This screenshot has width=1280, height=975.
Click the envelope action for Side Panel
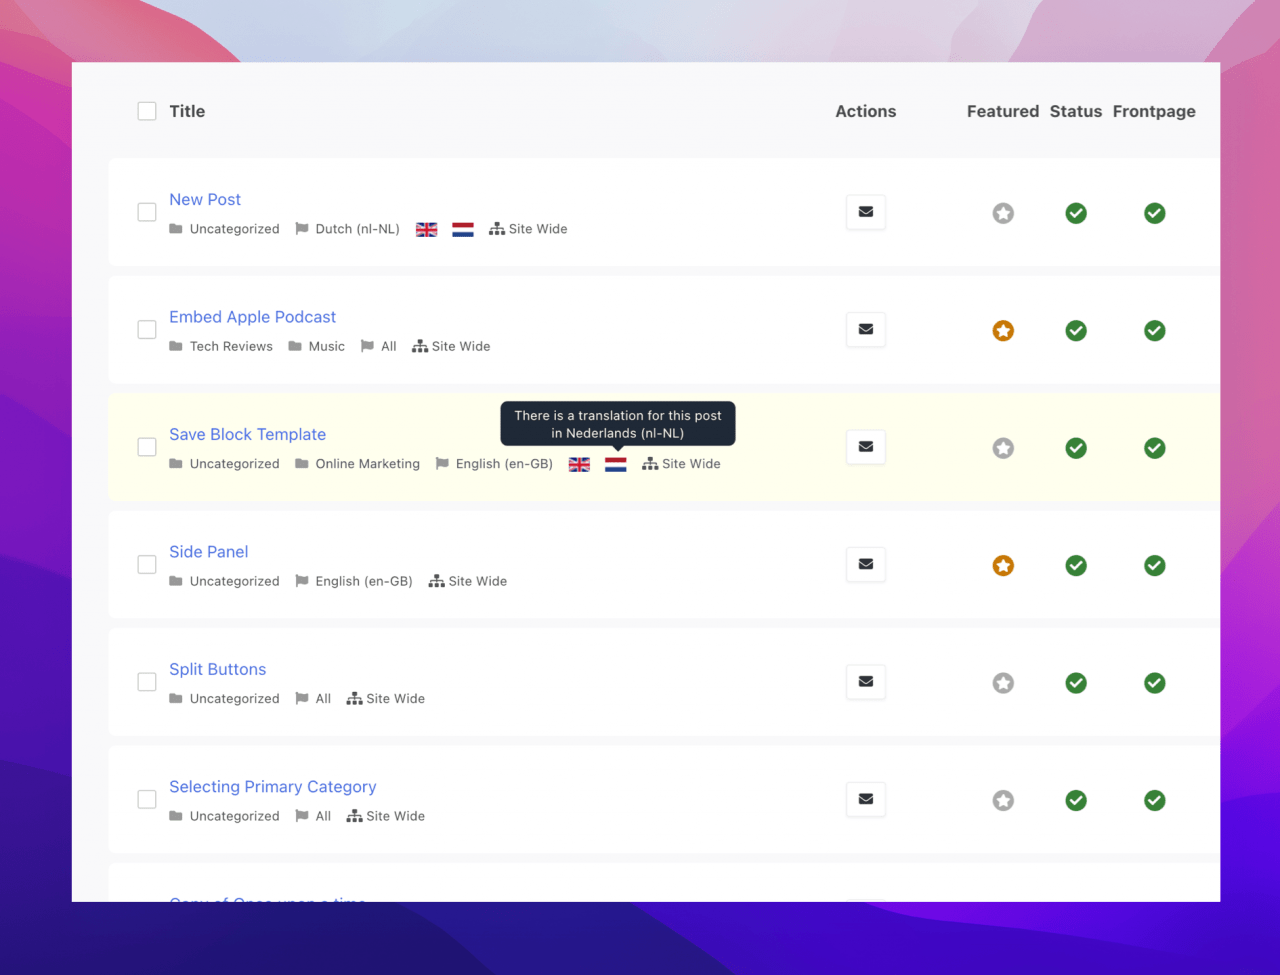[x=865, y=564]
